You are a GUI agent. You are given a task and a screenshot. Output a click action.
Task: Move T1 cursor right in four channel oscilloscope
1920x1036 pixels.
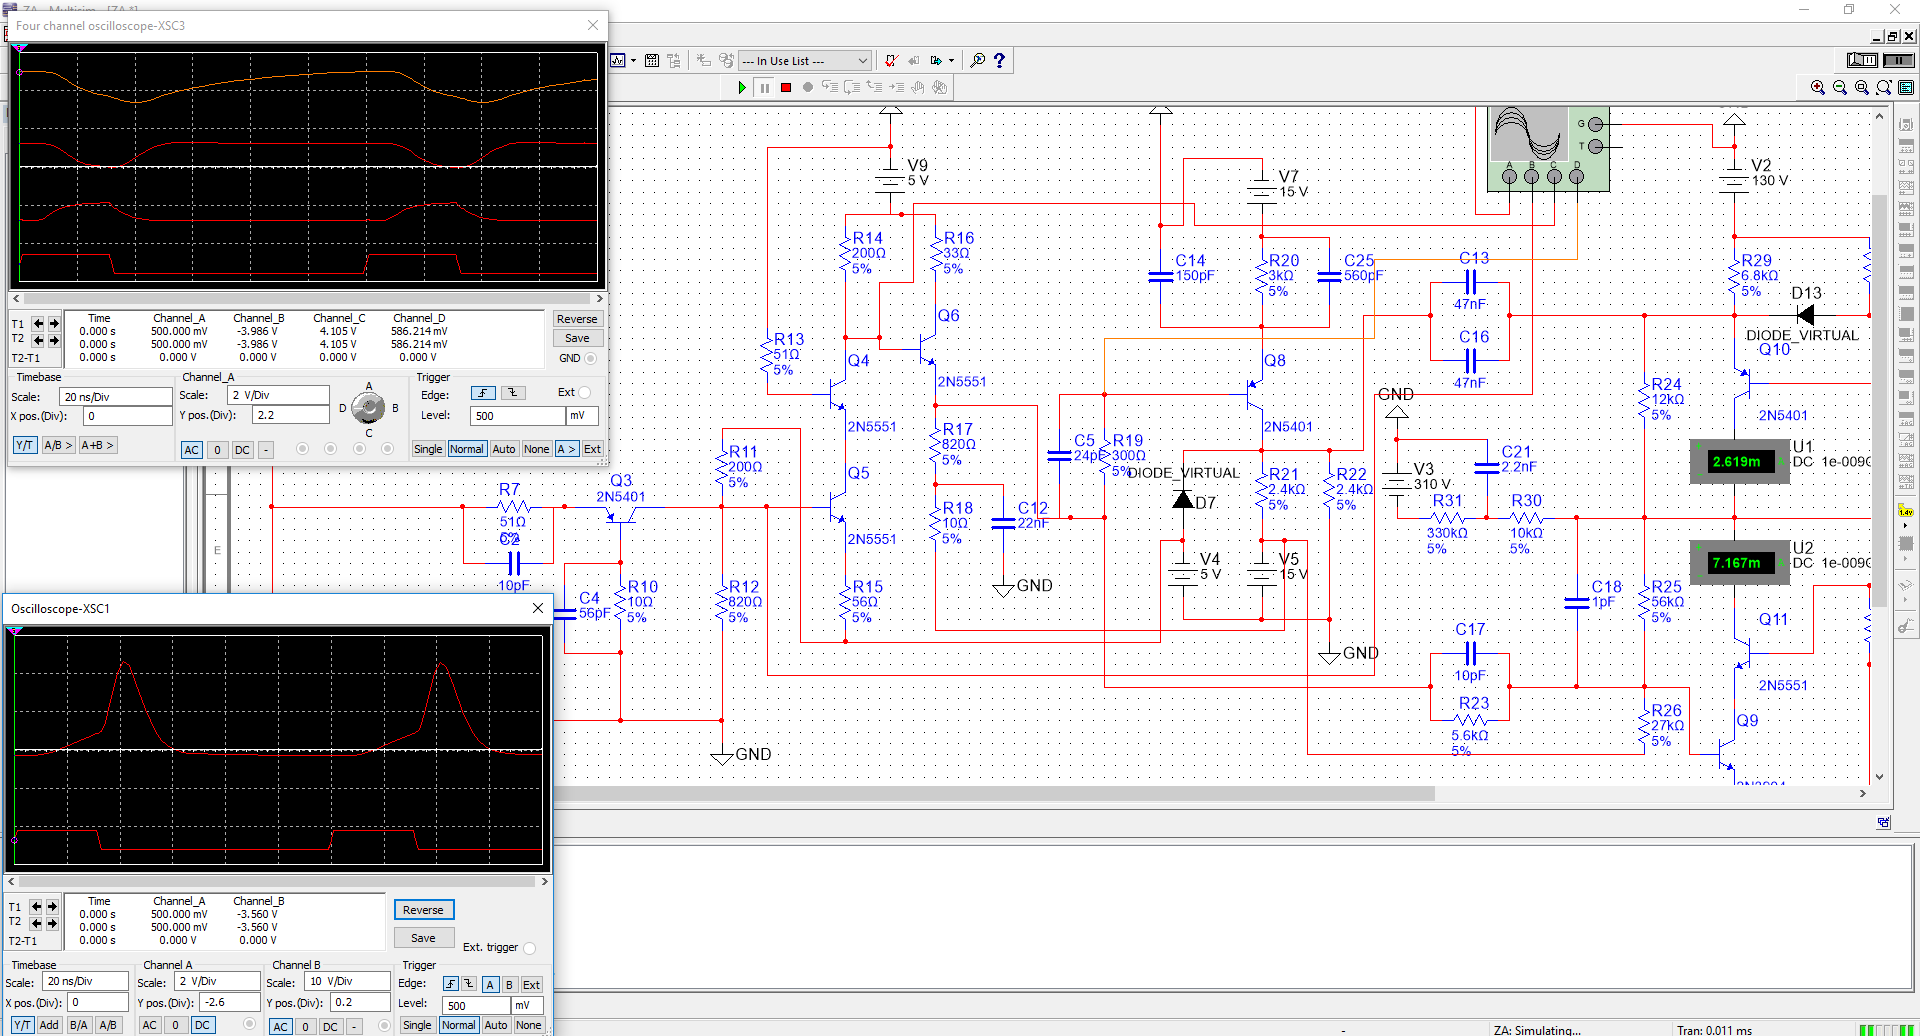pyautogui.click(x=54, y=324)
